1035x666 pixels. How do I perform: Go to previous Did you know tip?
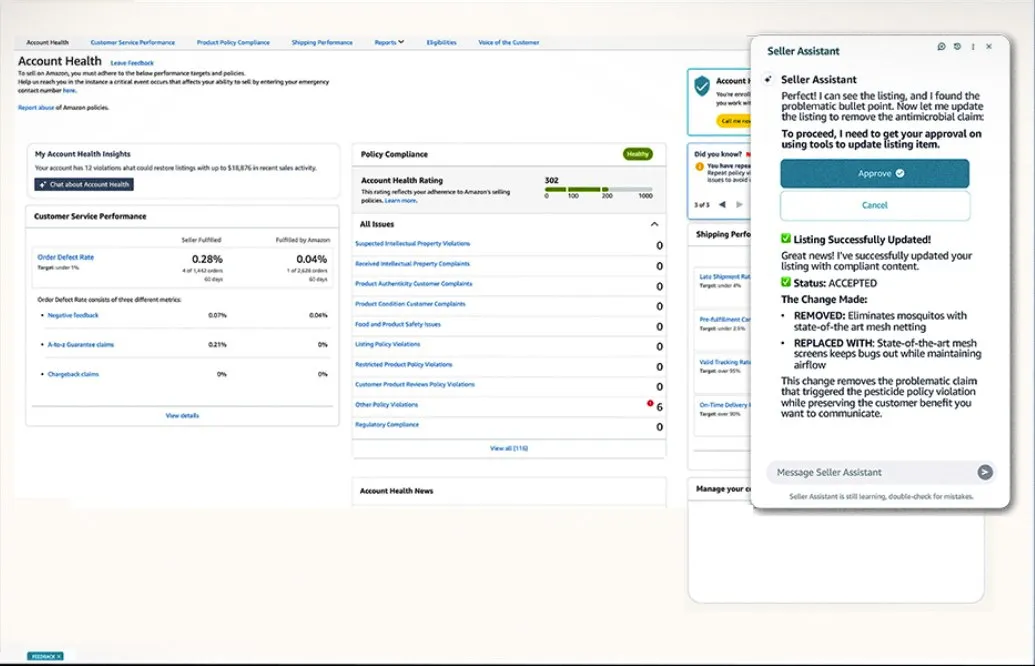[x=724, y=205]
